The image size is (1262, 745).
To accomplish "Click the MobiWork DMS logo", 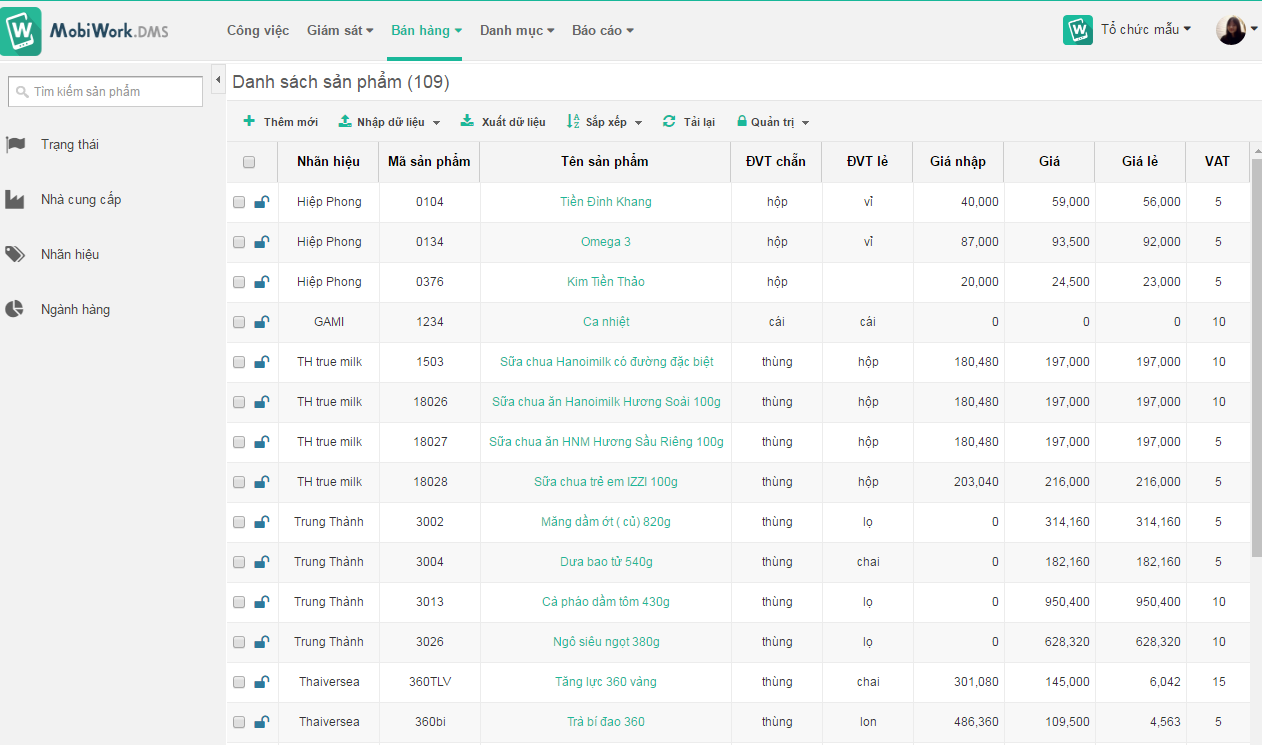I will 85,31.
